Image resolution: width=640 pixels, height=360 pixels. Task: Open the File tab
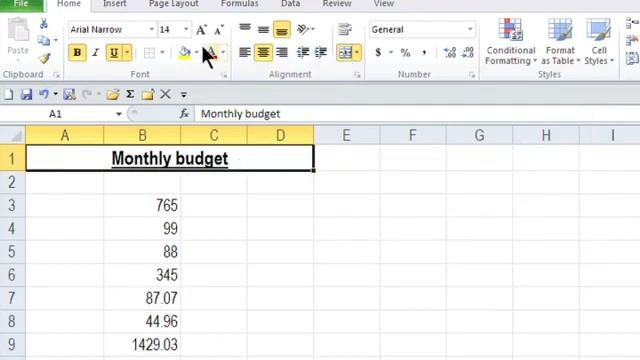click(21, 4)
